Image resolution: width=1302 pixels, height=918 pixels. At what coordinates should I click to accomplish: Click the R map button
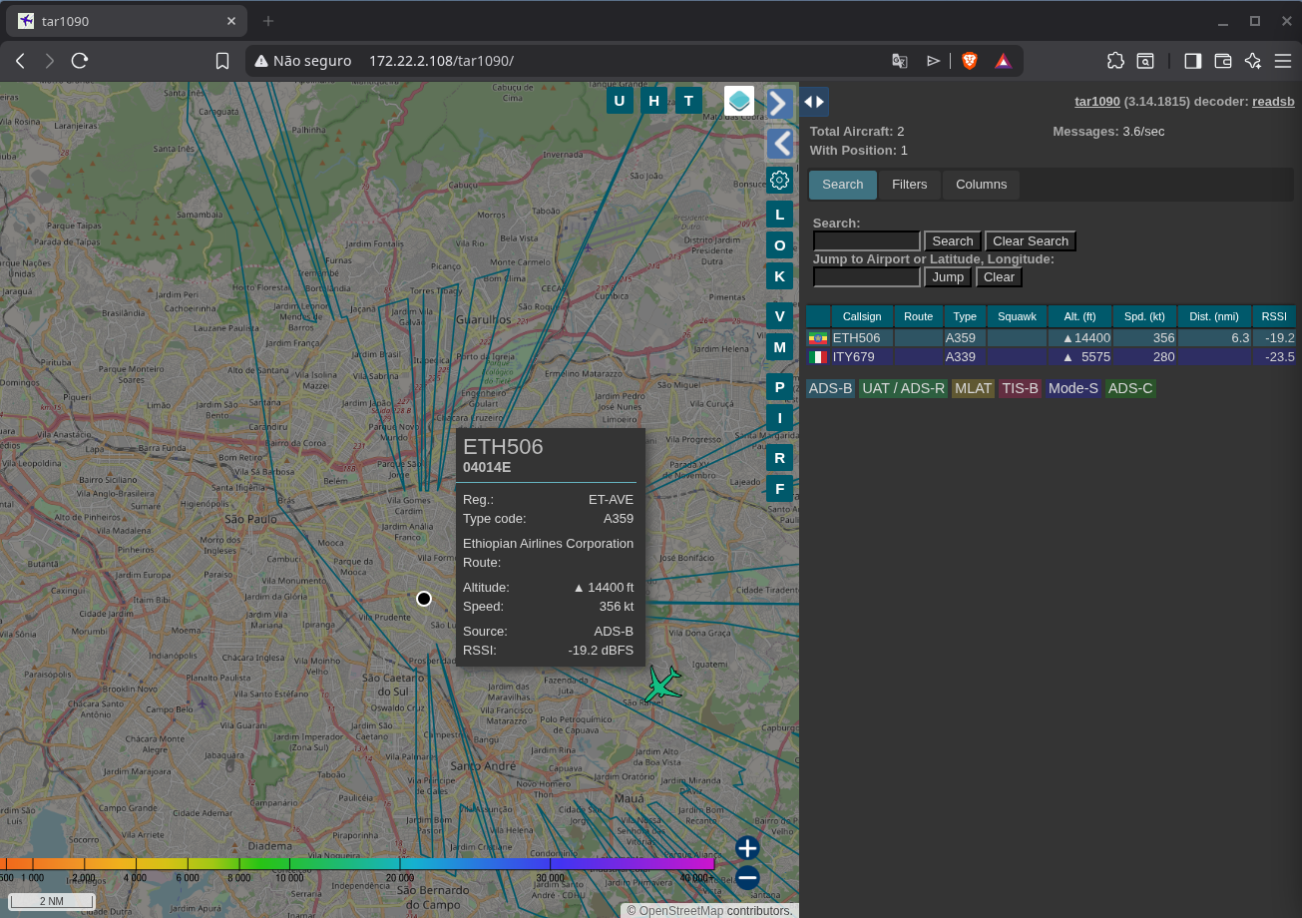point(780,458)
